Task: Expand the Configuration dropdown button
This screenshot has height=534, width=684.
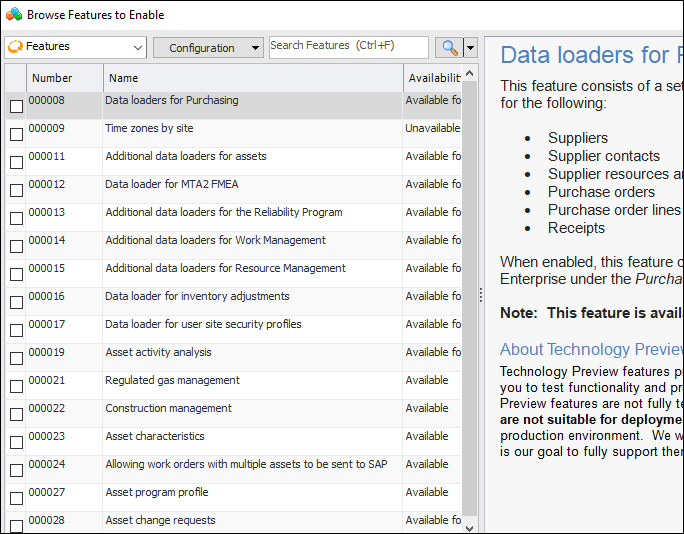Action: [255, 48]
